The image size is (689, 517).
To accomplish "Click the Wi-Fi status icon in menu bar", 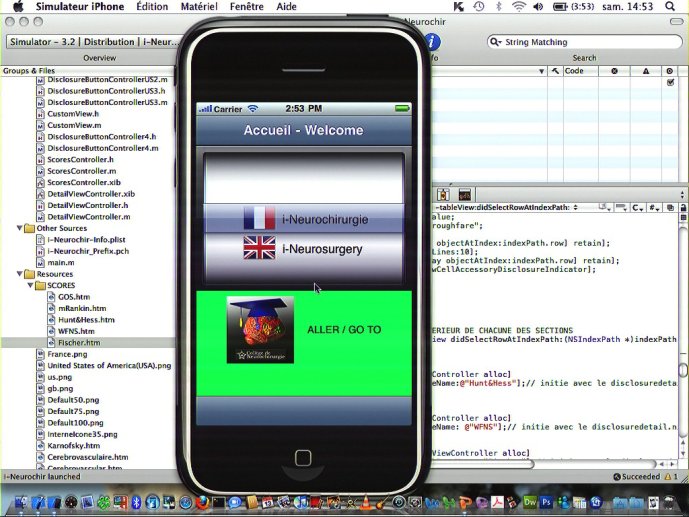I will click(x=519, y=6).
